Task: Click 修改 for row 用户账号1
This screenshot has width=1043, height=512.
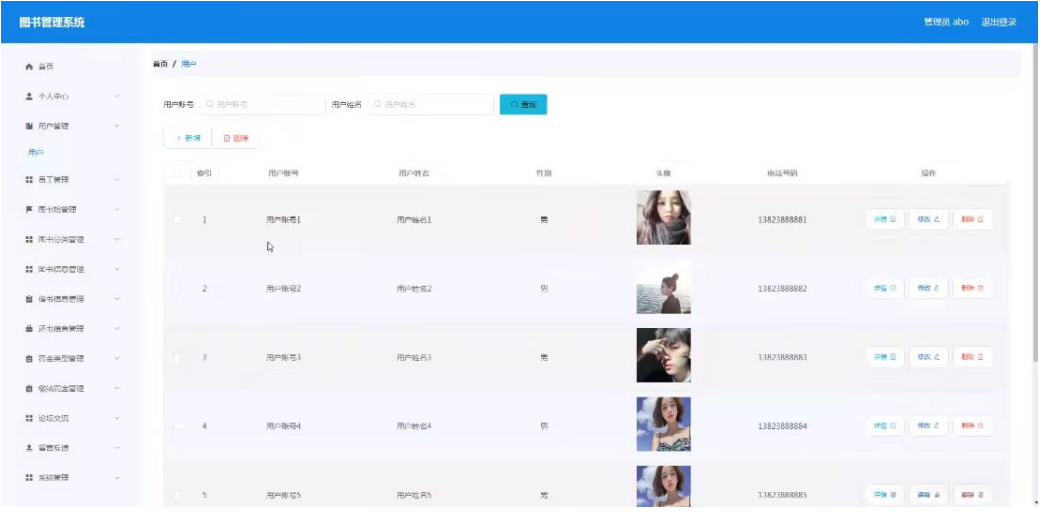Action: pos(929,219)
